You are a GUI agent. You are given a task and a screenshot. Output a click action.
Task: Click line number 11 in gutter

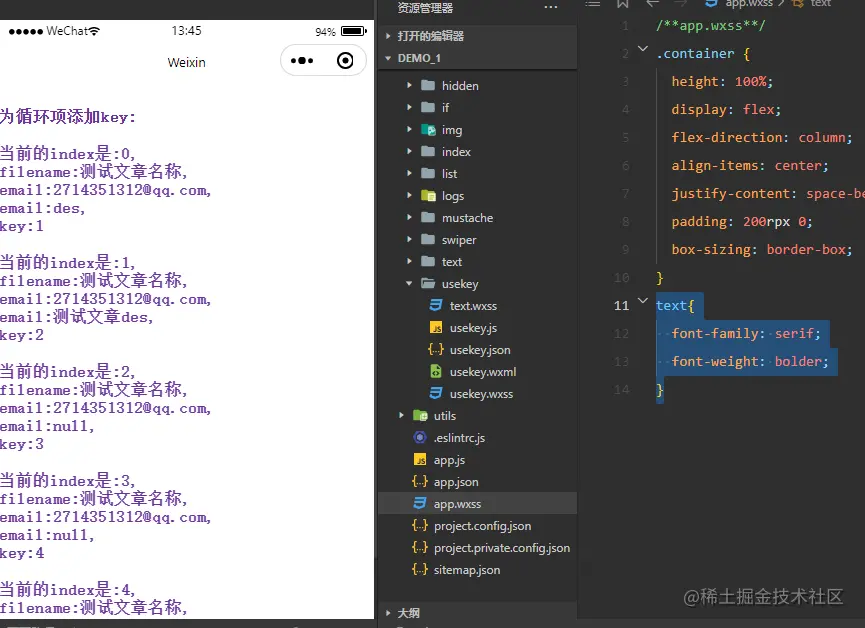point(621,305)
